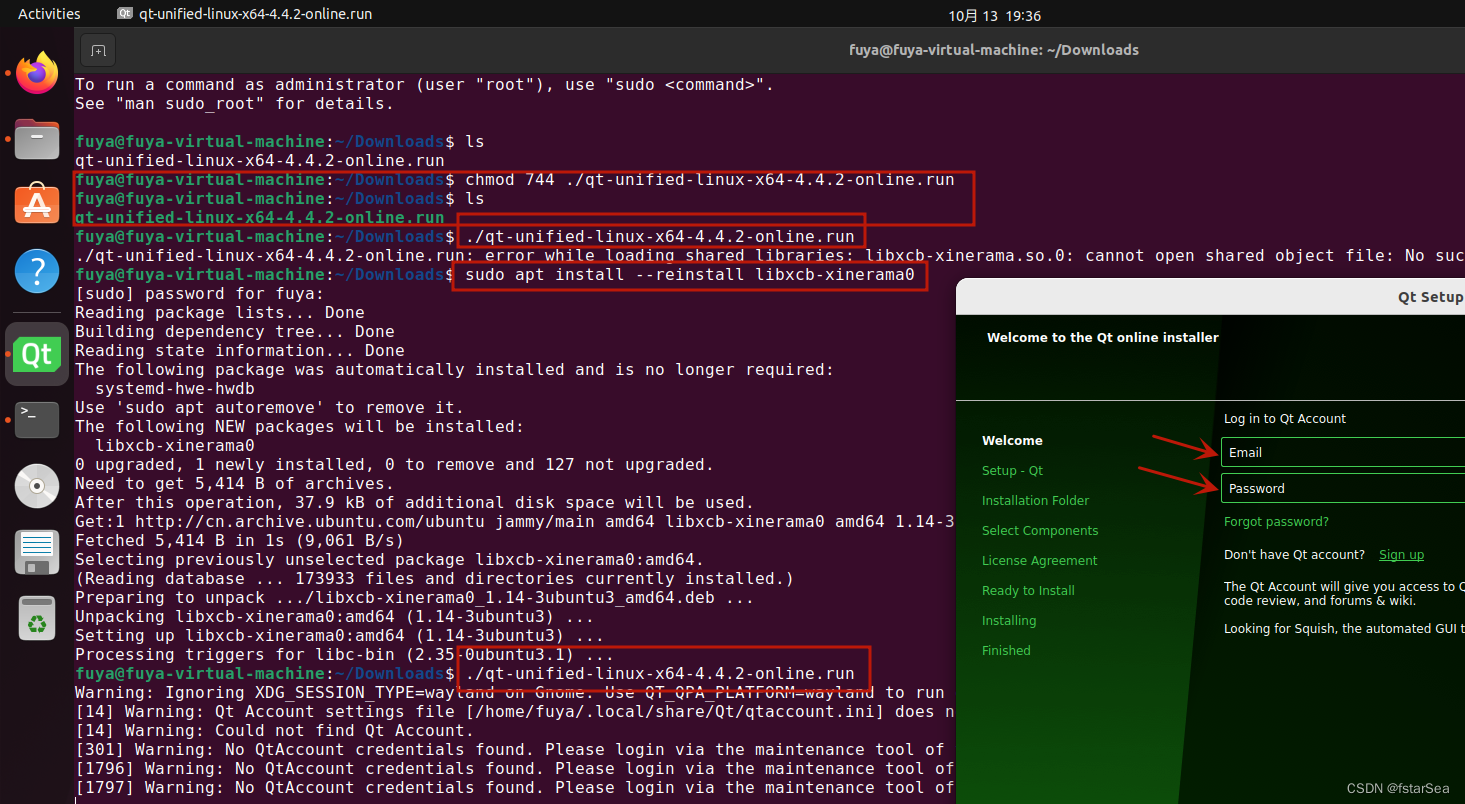1465x804 pixels.
Task: Click the 'Could not find Qt Account' warning line
Action: 273,731
